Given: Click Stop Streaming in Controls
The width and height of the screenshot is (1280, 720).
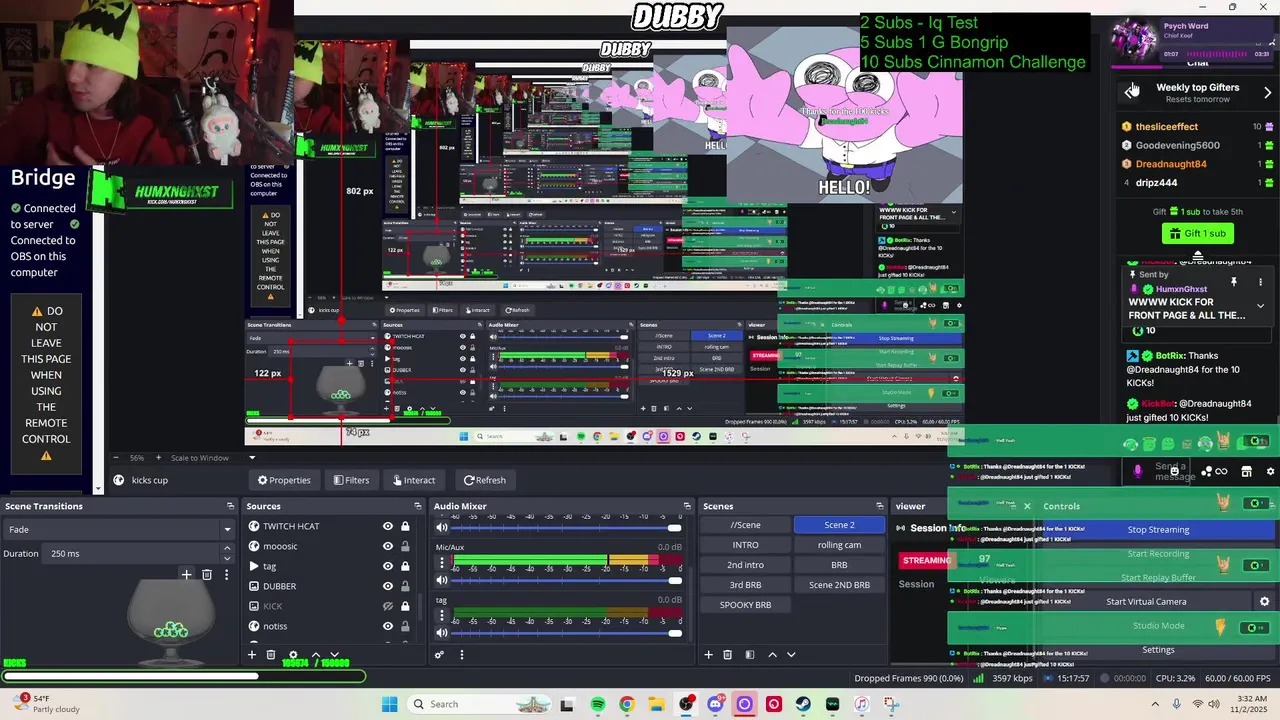Looking at the screenshot, I should [x=1158, y=530].
